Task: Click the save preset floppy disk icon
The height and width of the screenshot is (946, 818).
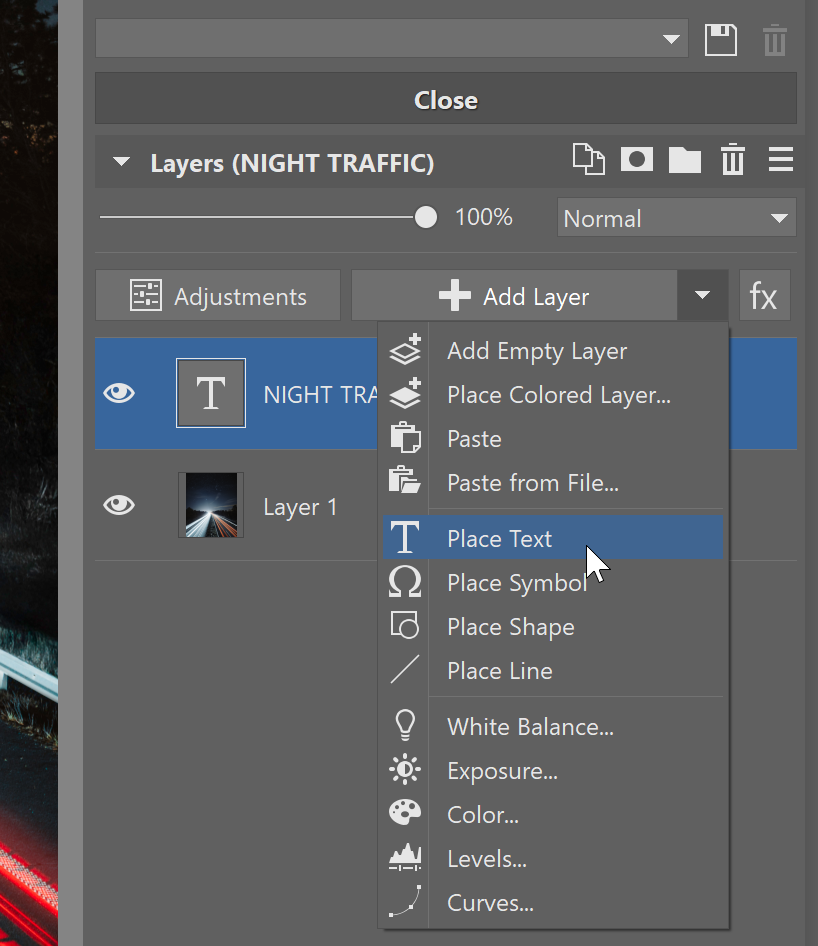Action: pyautogui.click(x=721, y=41)
